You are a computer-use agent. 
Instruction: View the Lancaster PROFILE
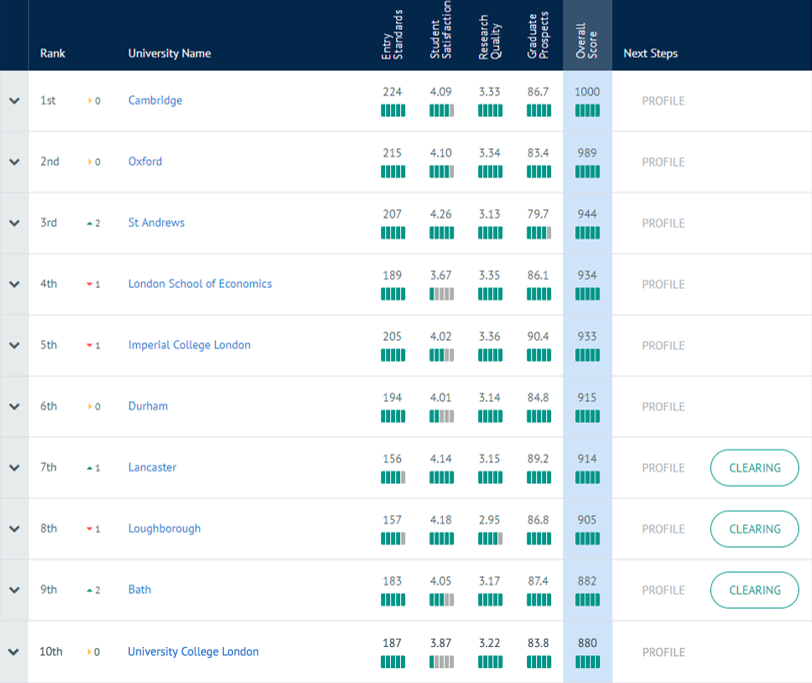click(x=663, y=468)
